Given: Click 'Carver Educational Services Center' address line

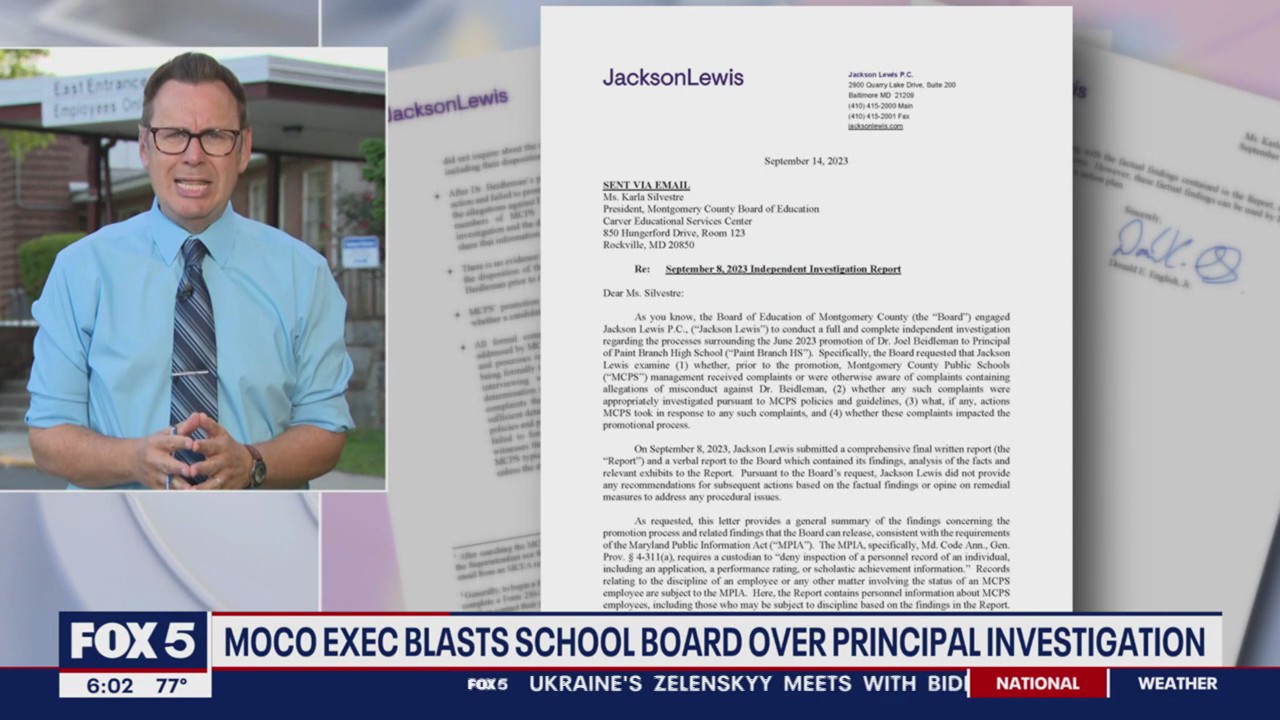Looking at the screenshot, I should point(677,221).
